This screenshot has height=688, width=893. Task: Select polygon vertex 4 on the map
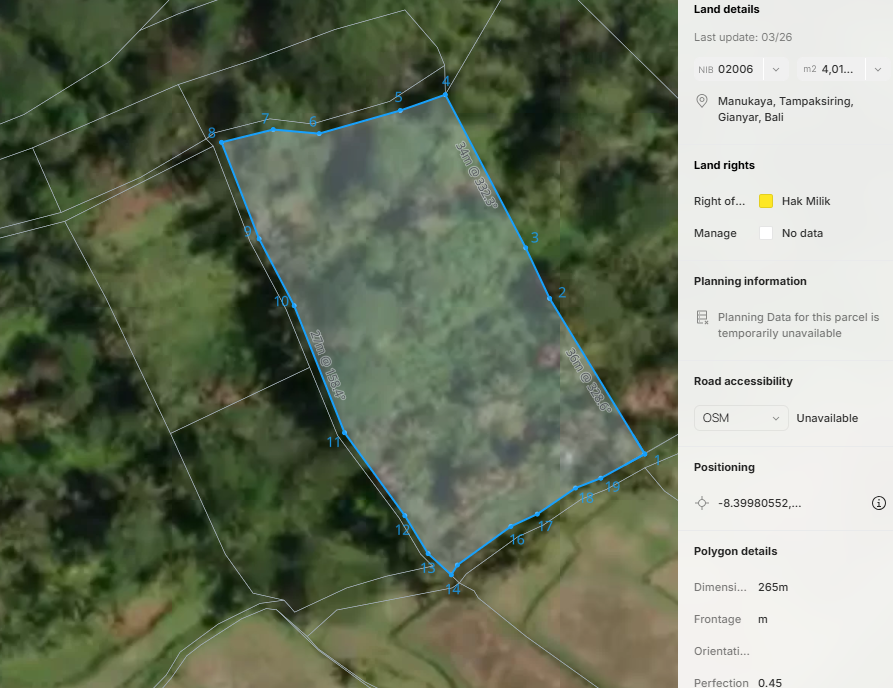445,95
